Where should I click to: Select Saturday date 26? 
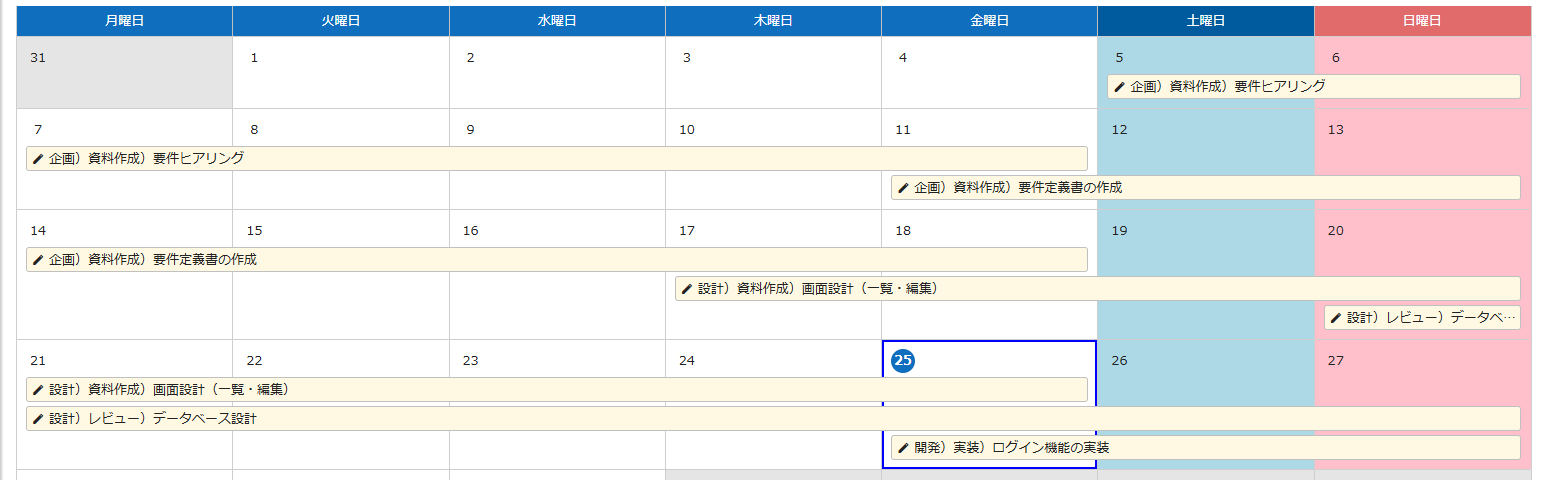point(1120,361)
